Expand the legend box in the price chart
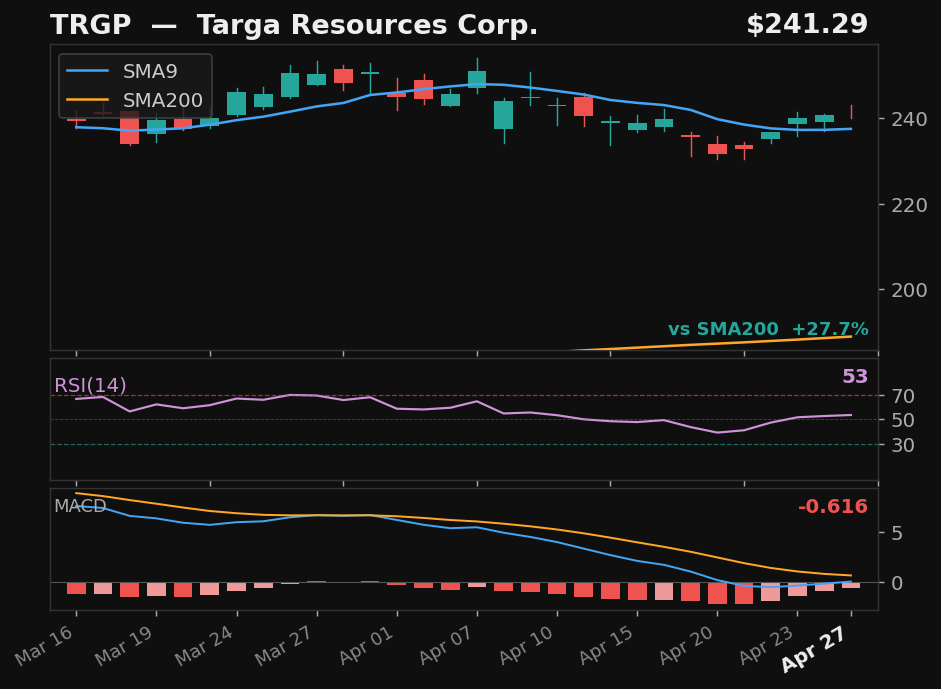This screenshot has height=689, width=941. (x=135, y=86)
